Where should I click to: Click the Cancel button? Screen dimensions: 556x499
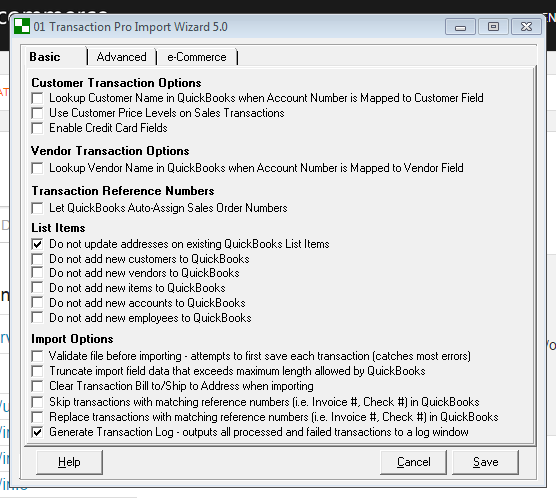413,462
